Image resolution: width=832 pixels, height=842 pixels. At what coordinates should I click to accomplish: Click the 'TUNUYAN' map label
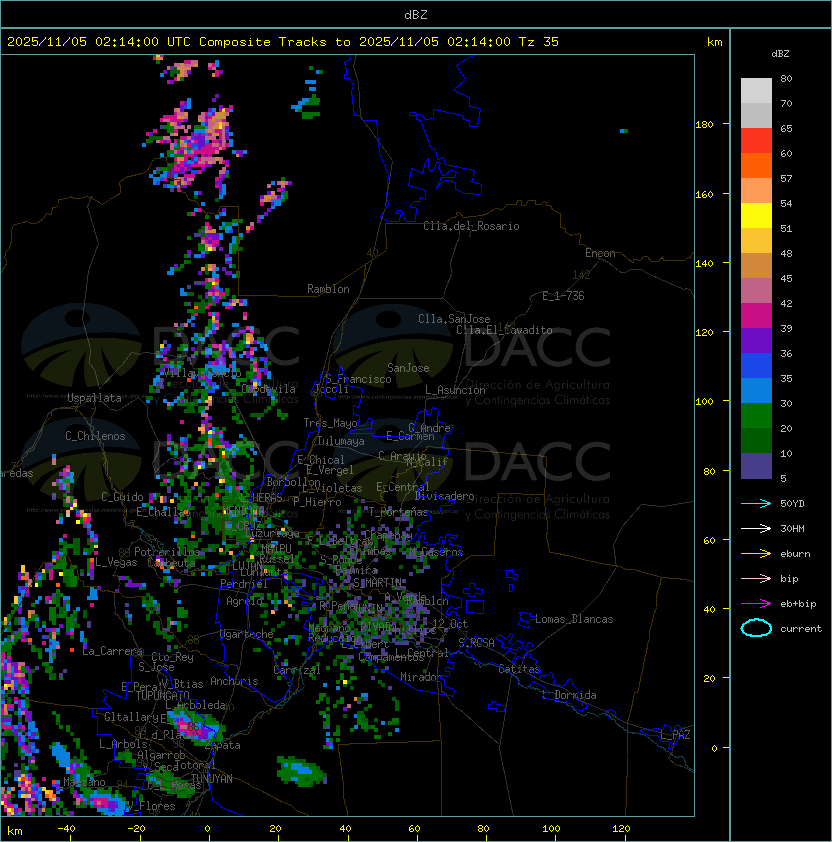tap(211, 778)
